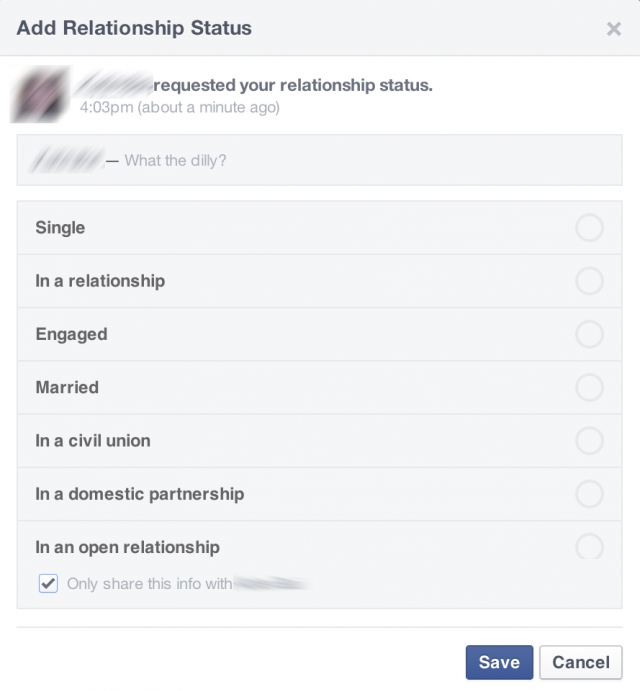Select the Single radio button

[x=589, y=228]
